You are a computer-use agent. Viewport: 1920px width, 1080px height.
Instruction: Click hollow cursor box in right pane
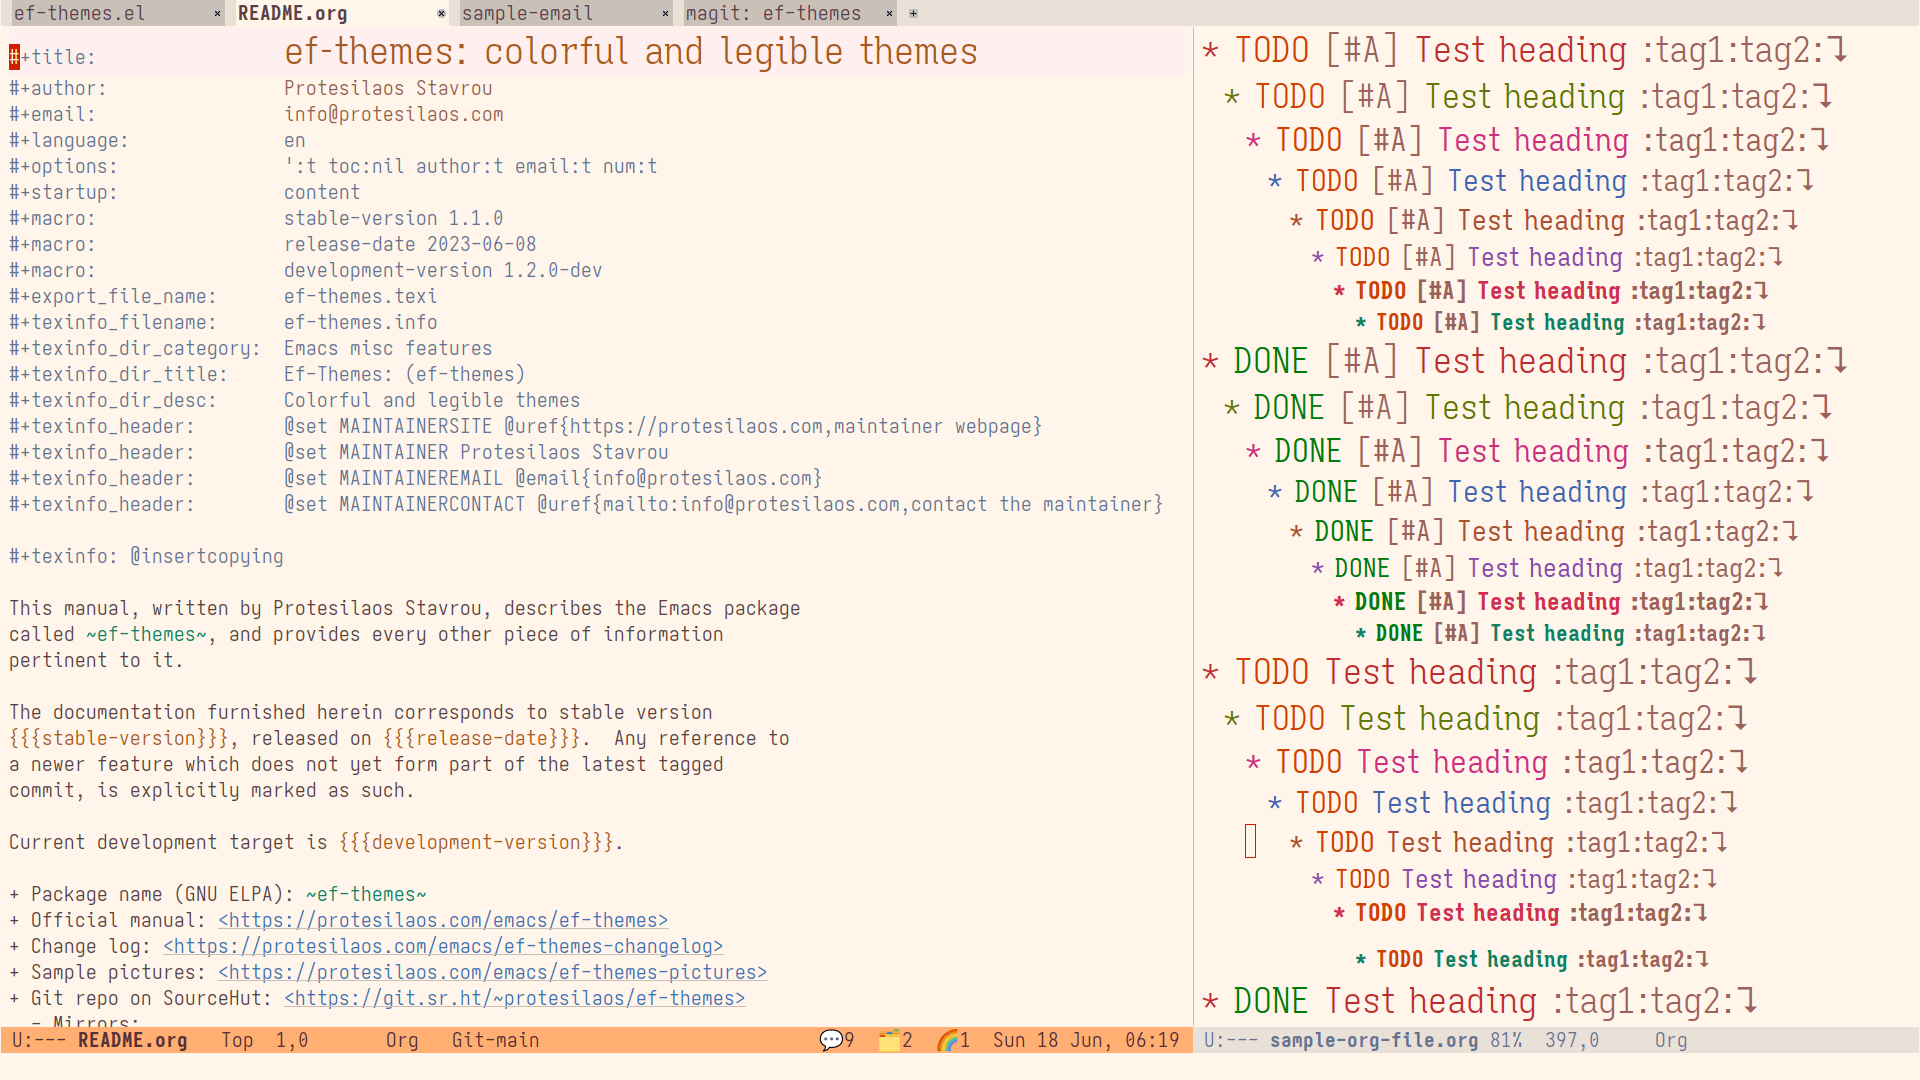tap(1250, 841)
